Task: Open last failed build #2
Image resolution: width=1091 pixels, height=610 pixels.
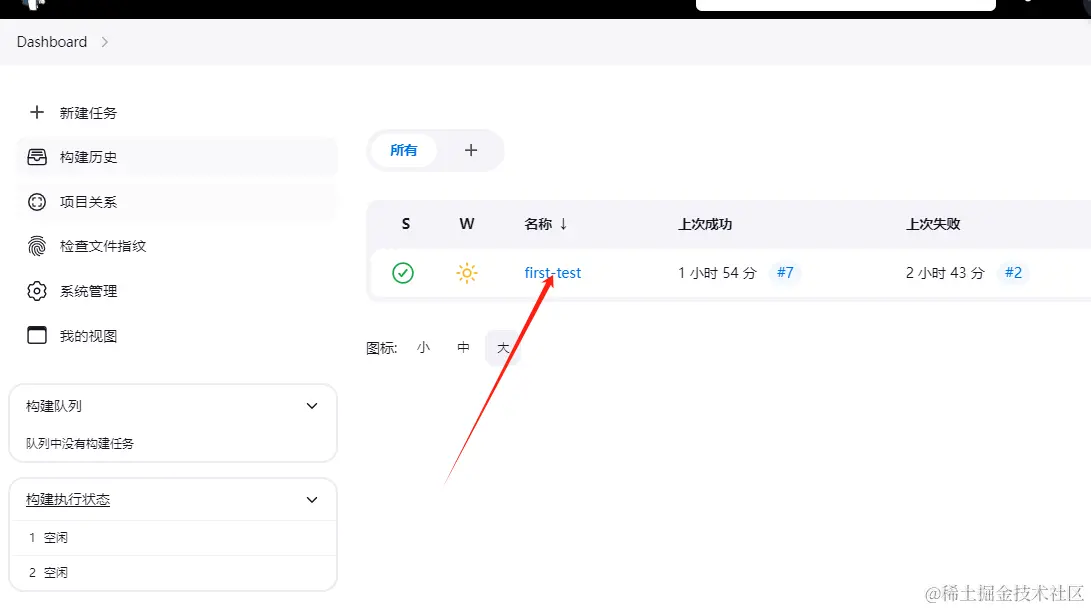Action: click(x=1013, y=273)
